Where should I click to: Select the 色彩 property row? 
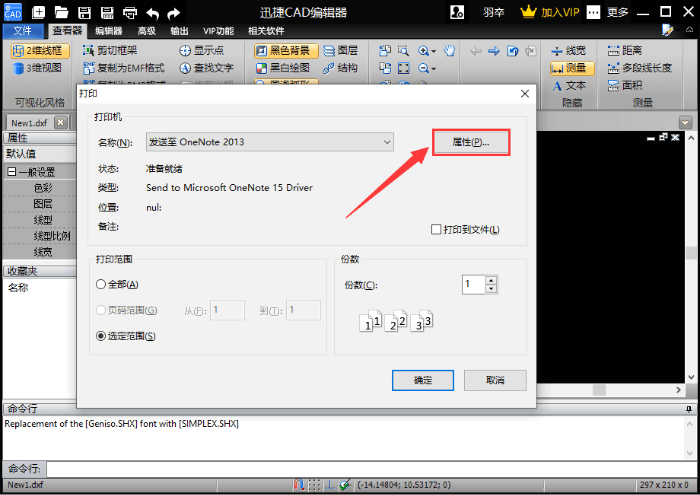(40, 188)
